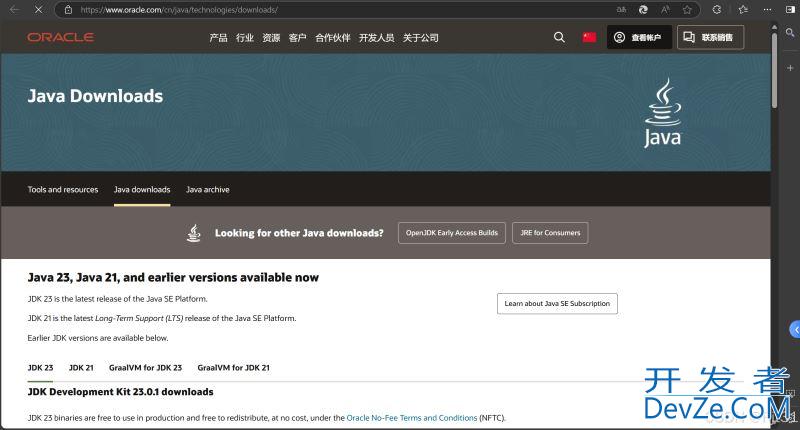Open the 开发人员 menu

pyautogui.click(x=377, y=38)
